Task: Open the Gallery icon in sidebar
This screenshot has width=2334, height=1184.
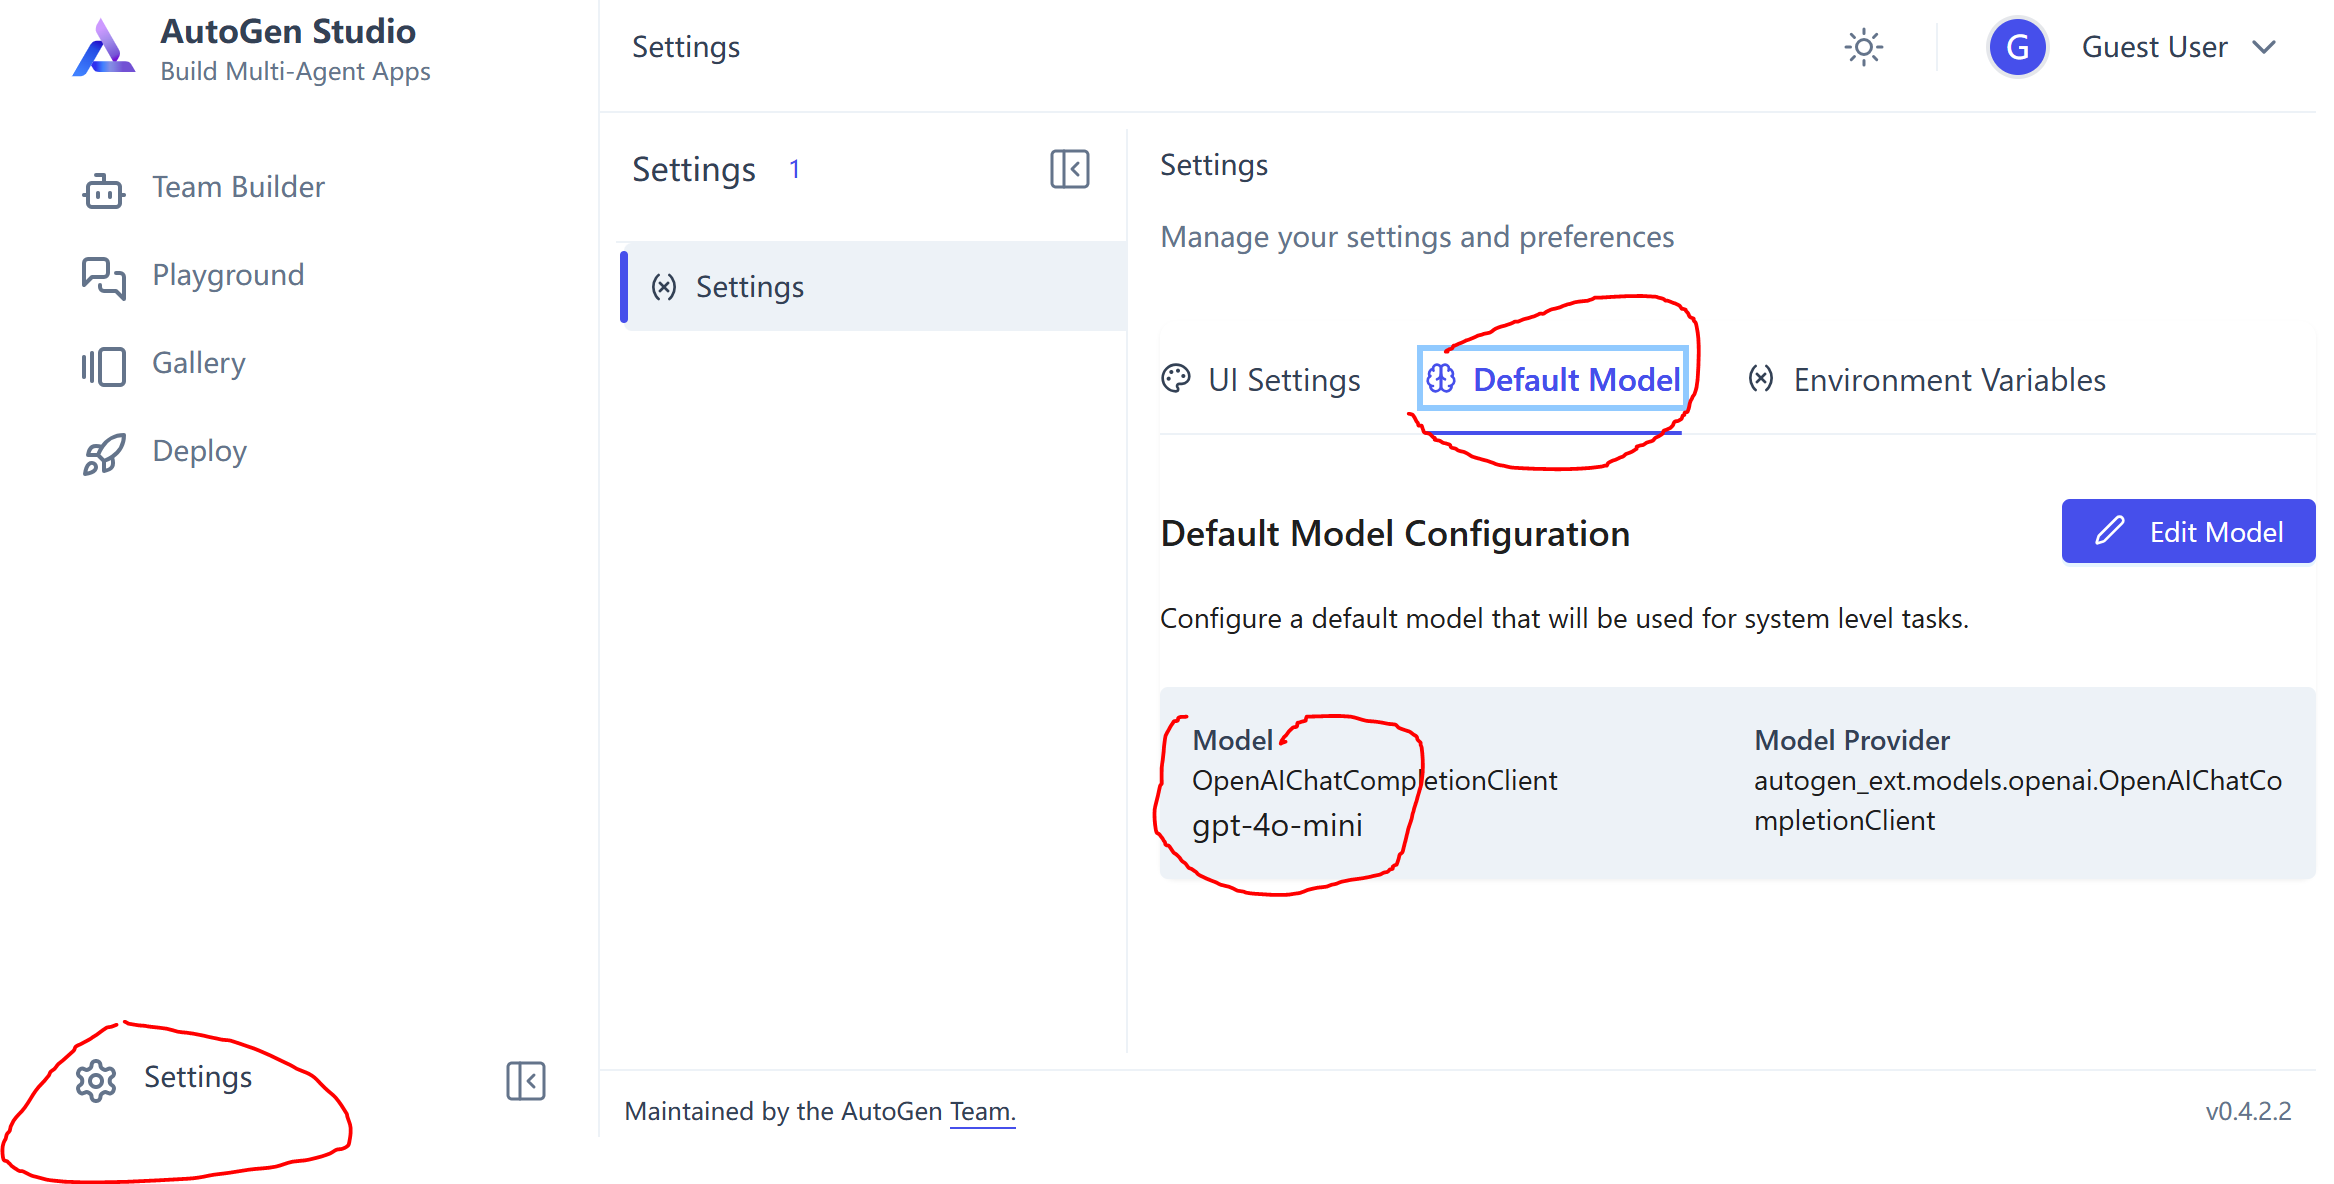Action: pos(103,365)
